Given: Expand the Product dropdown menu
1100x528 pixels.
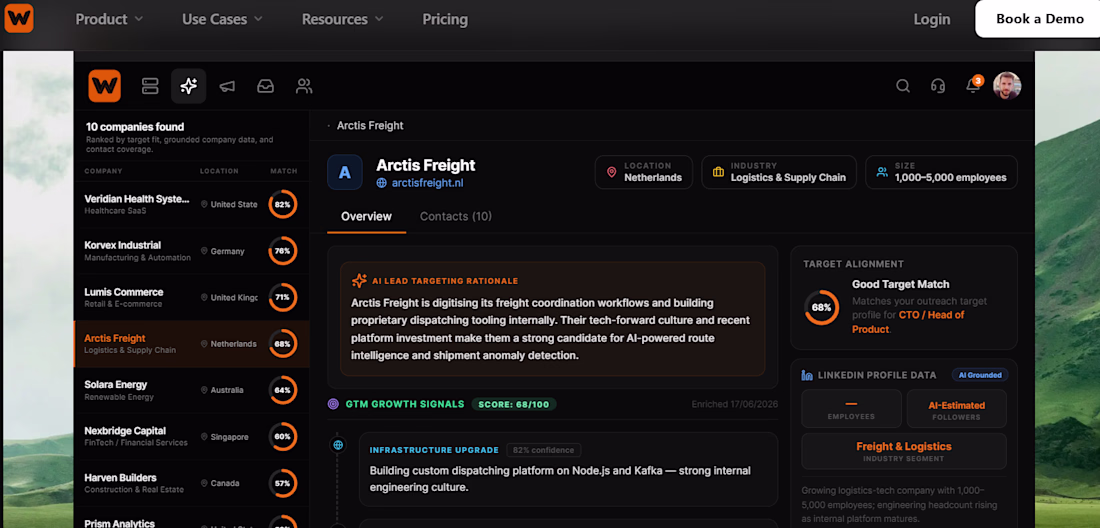Looking at the screenshot, I should [x=109, y=19].
